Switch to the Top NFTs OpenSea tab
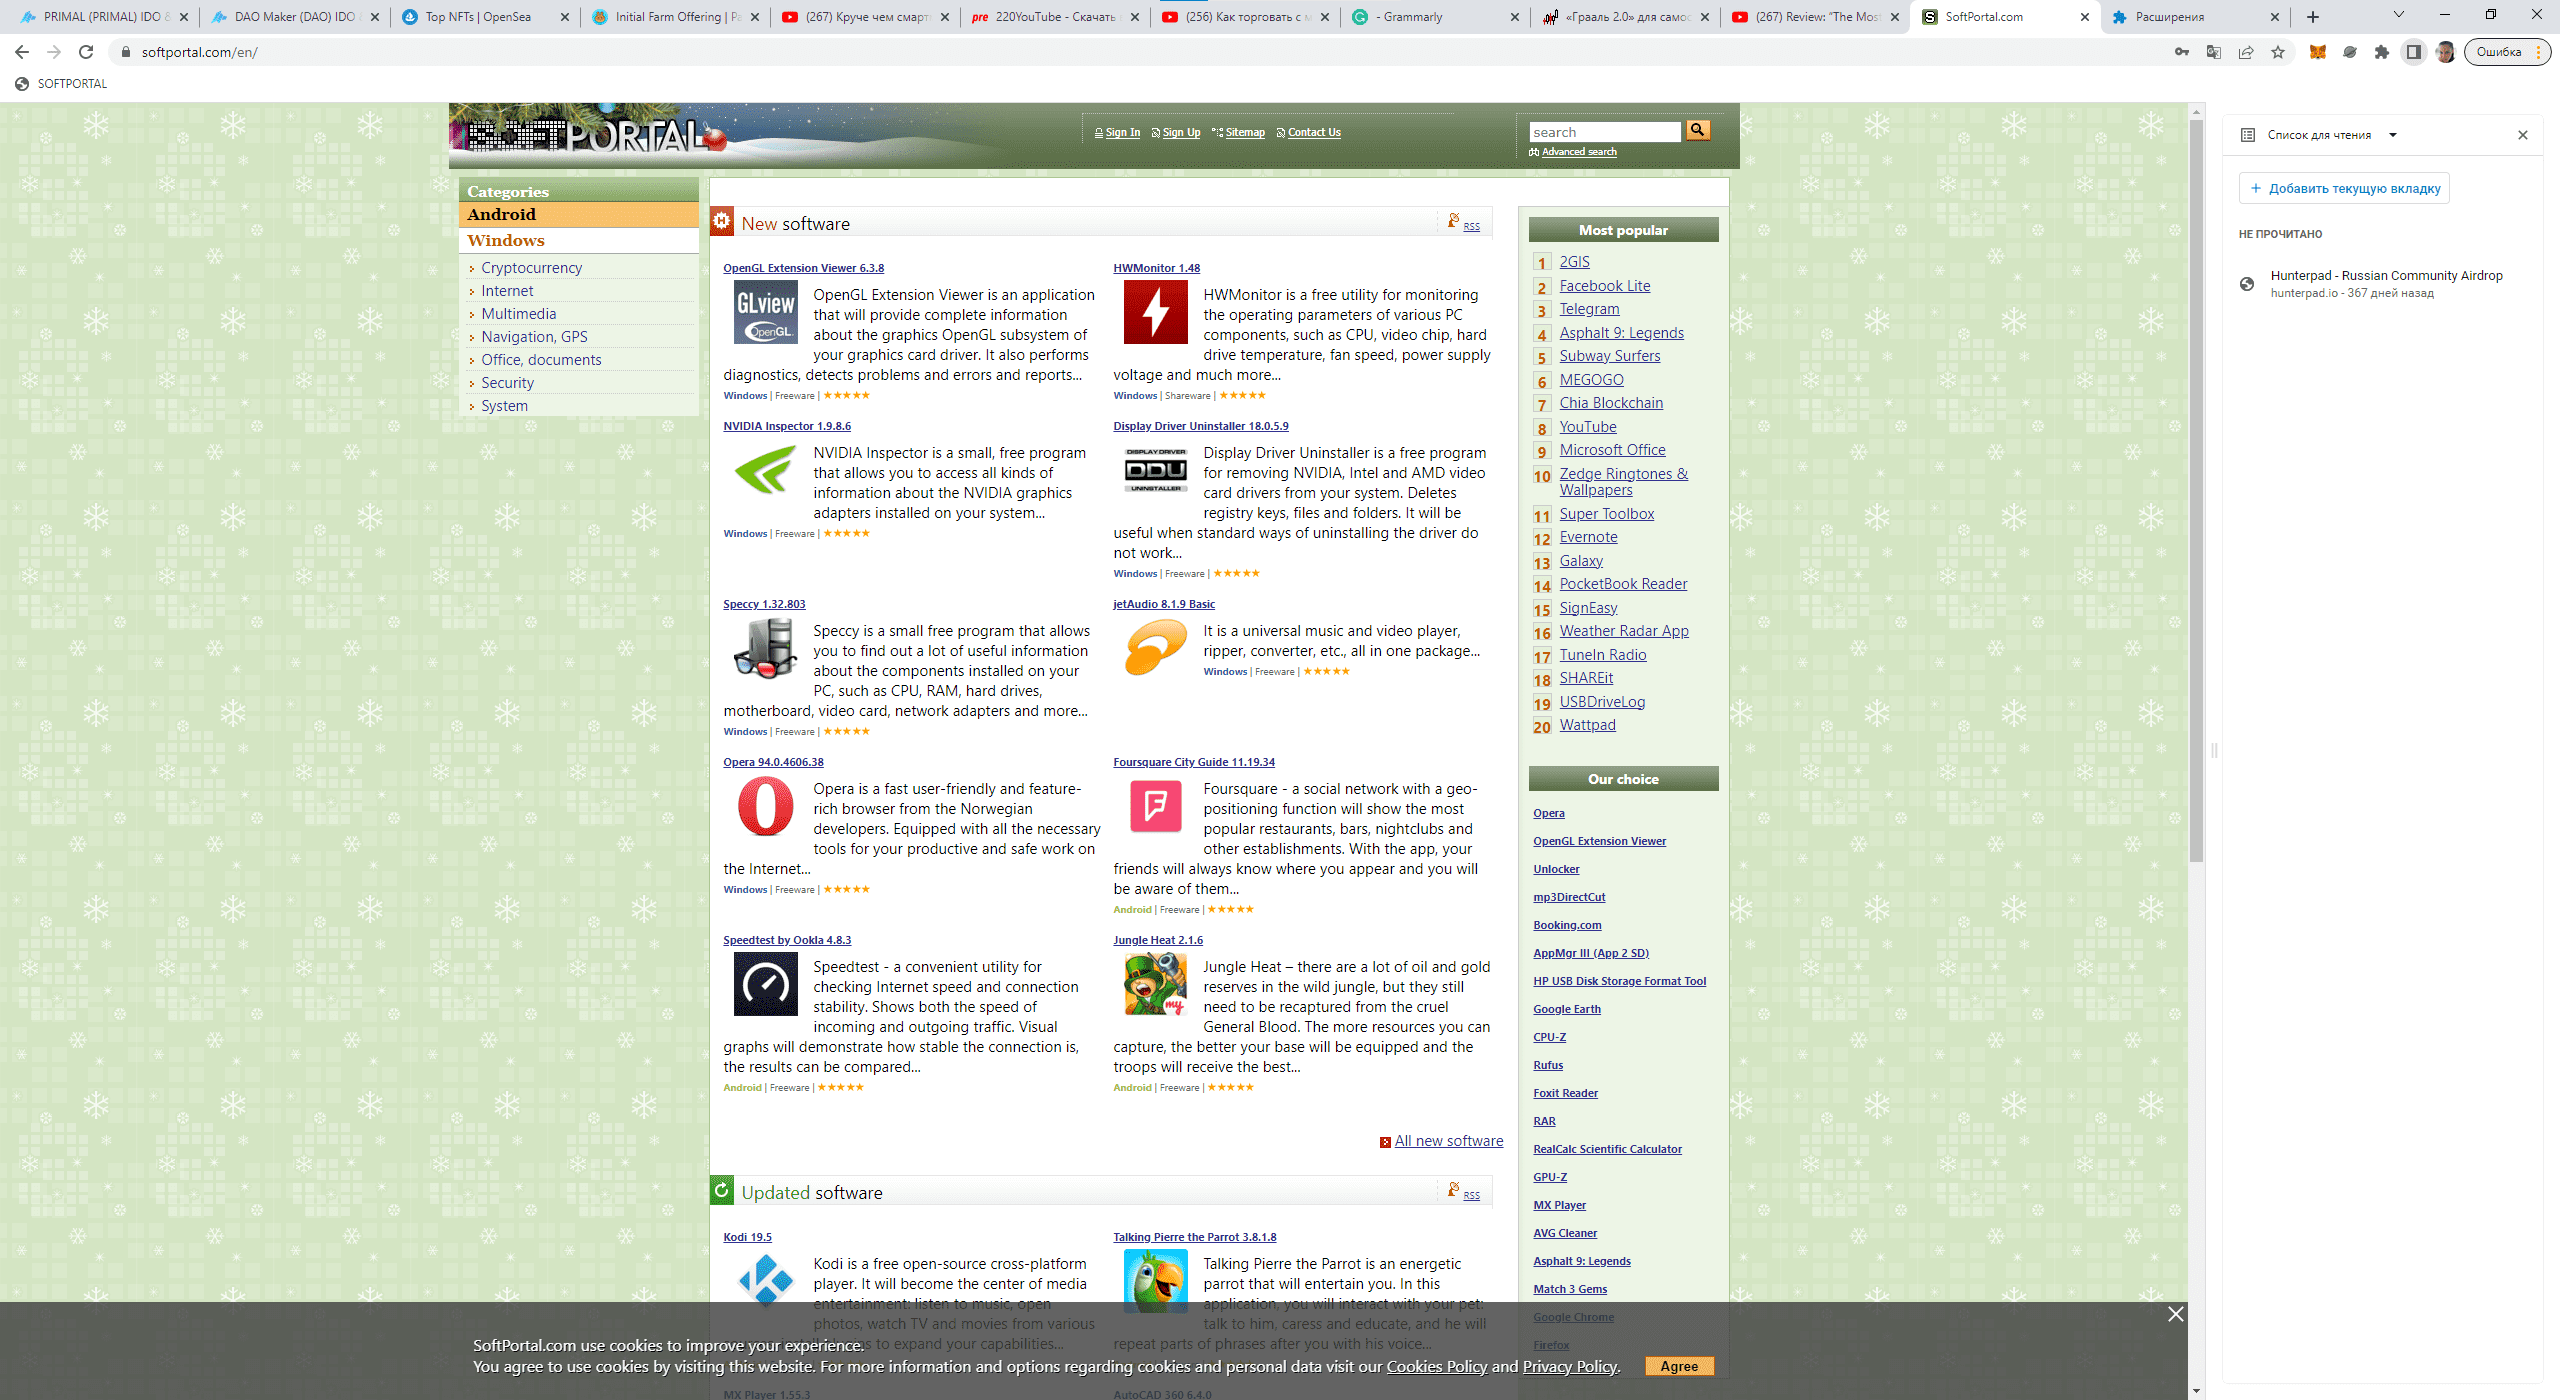 478,17
